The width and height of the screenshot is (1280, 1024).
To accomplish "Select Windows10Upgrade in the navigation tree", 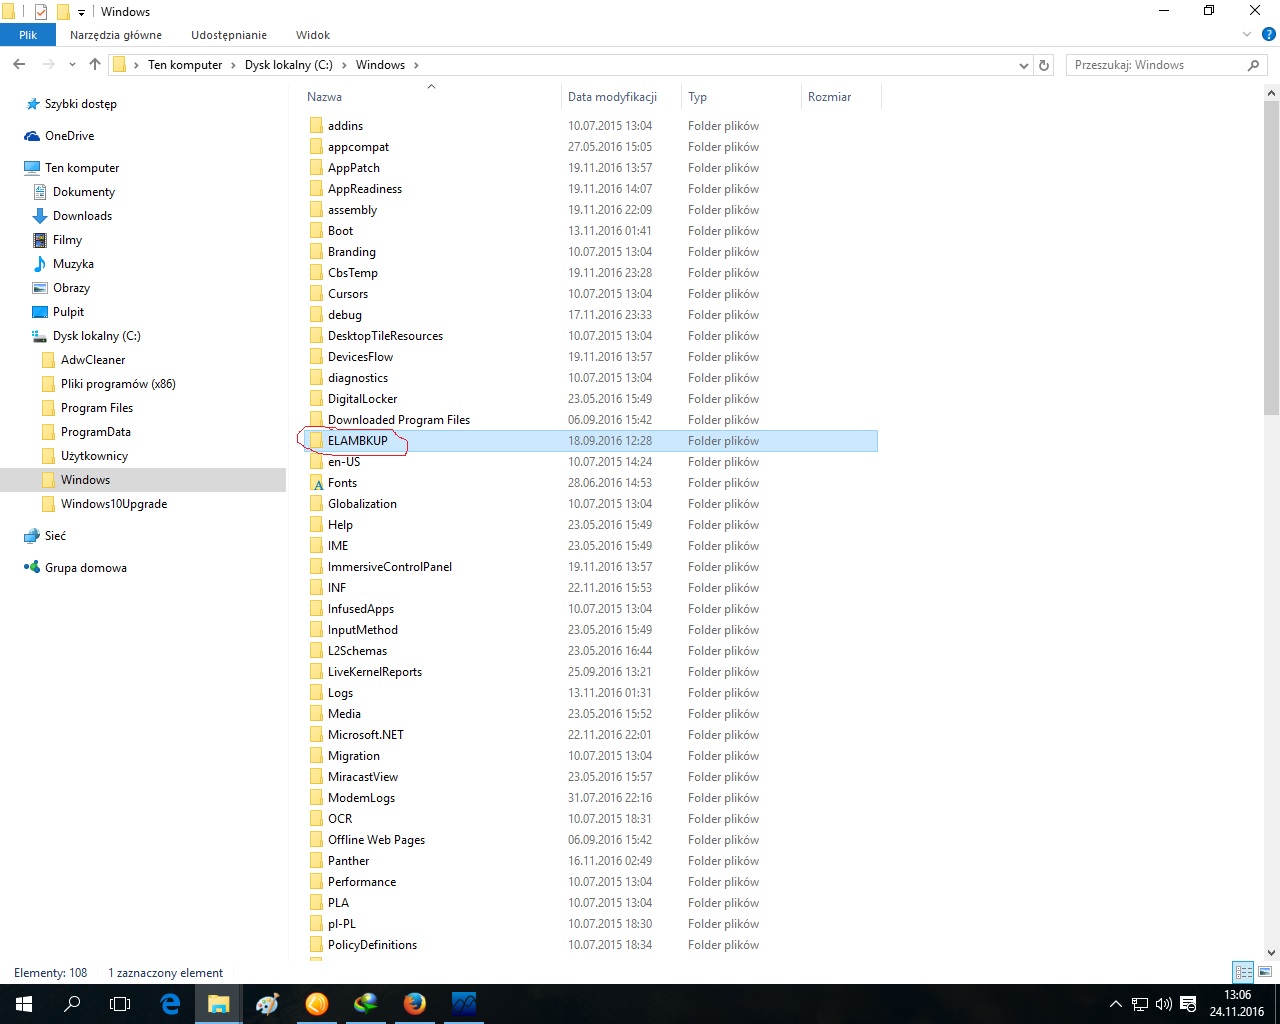I will (x=113, y=504).
